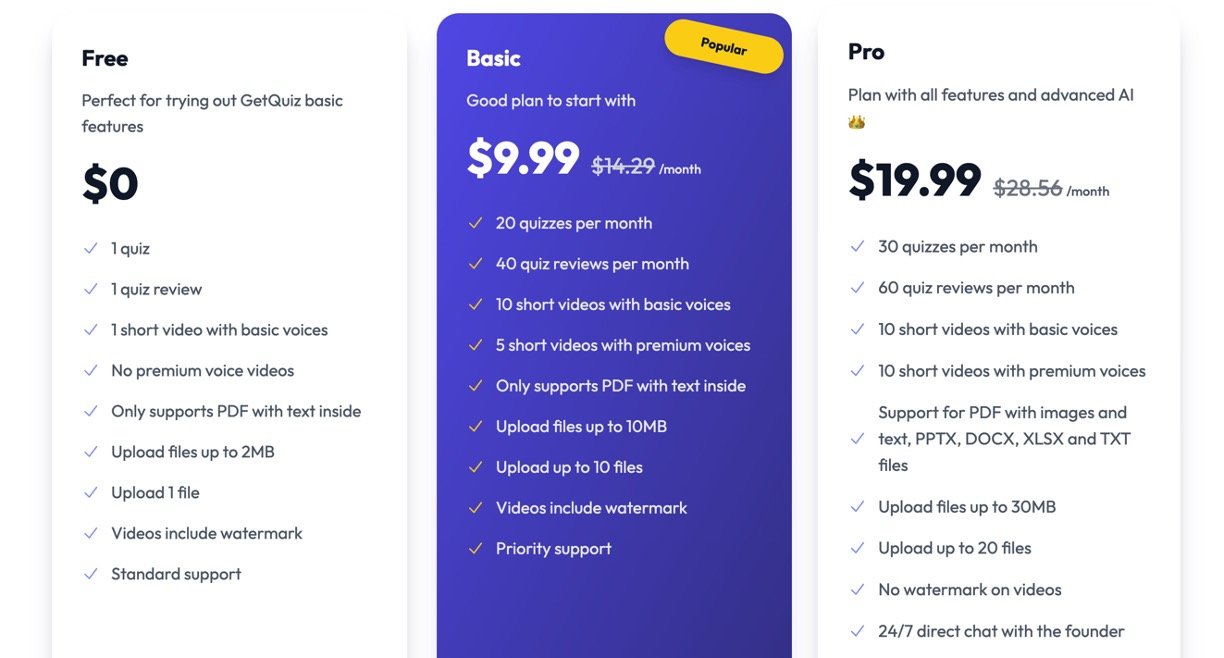Click the checkmark next to "No premium voice videos"
The image size is (1224, 658).
[91, 370]
